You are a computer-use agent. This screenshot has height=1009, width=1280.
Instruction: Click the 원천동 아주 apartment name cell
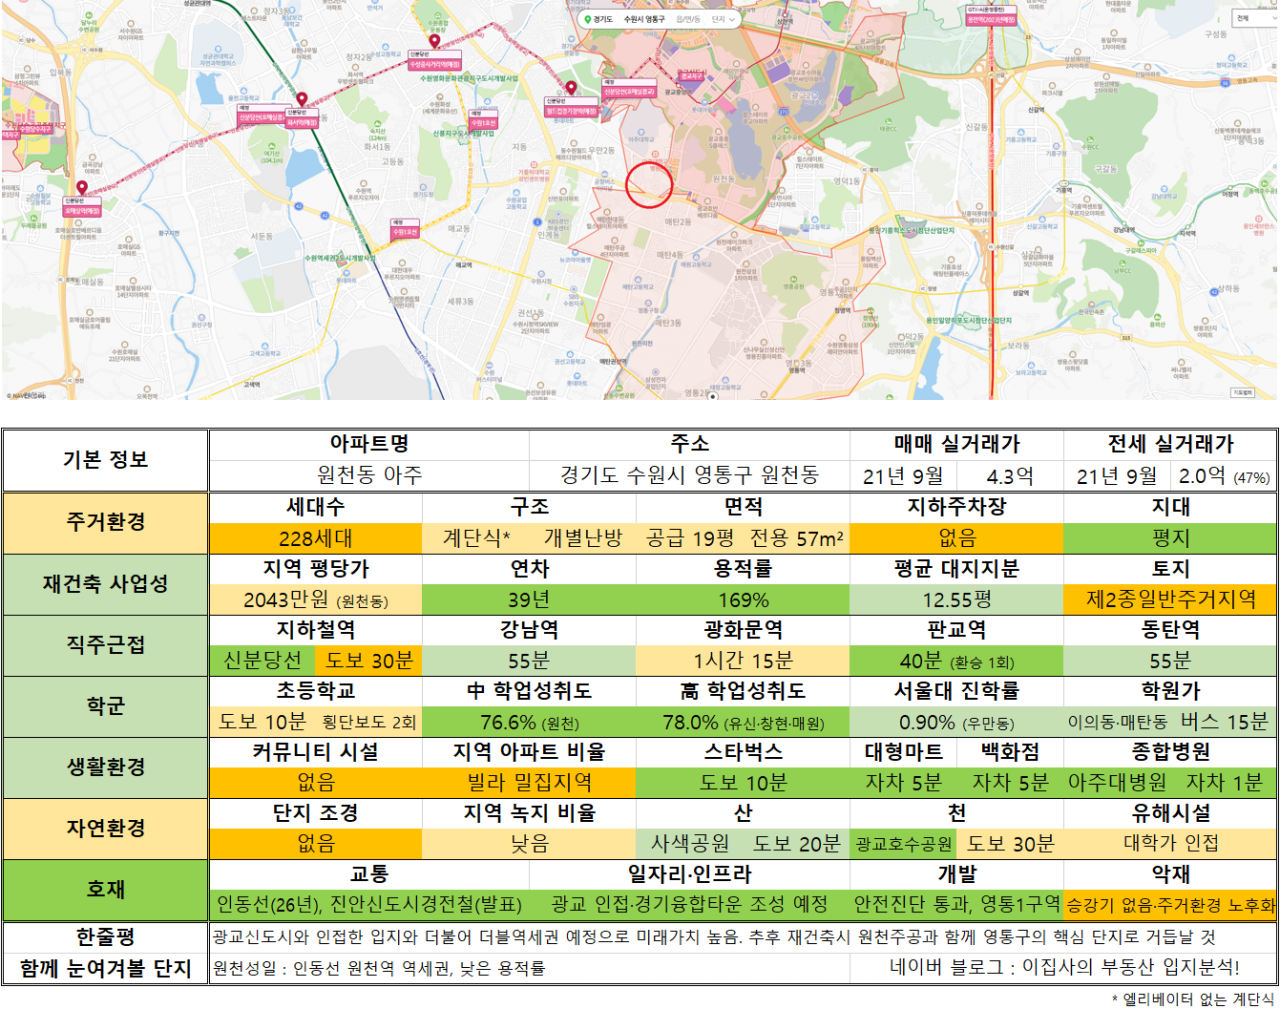(369, 475)
